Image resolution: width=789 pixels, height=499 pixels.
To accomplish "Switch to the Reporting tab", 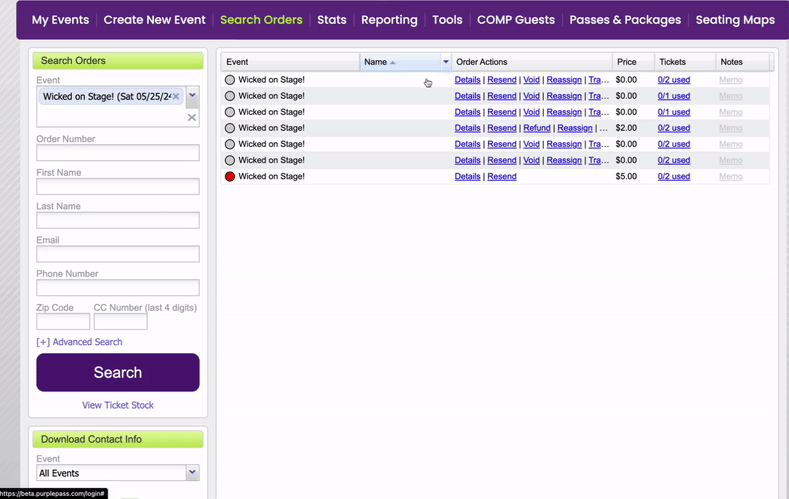I will (389, 20).
